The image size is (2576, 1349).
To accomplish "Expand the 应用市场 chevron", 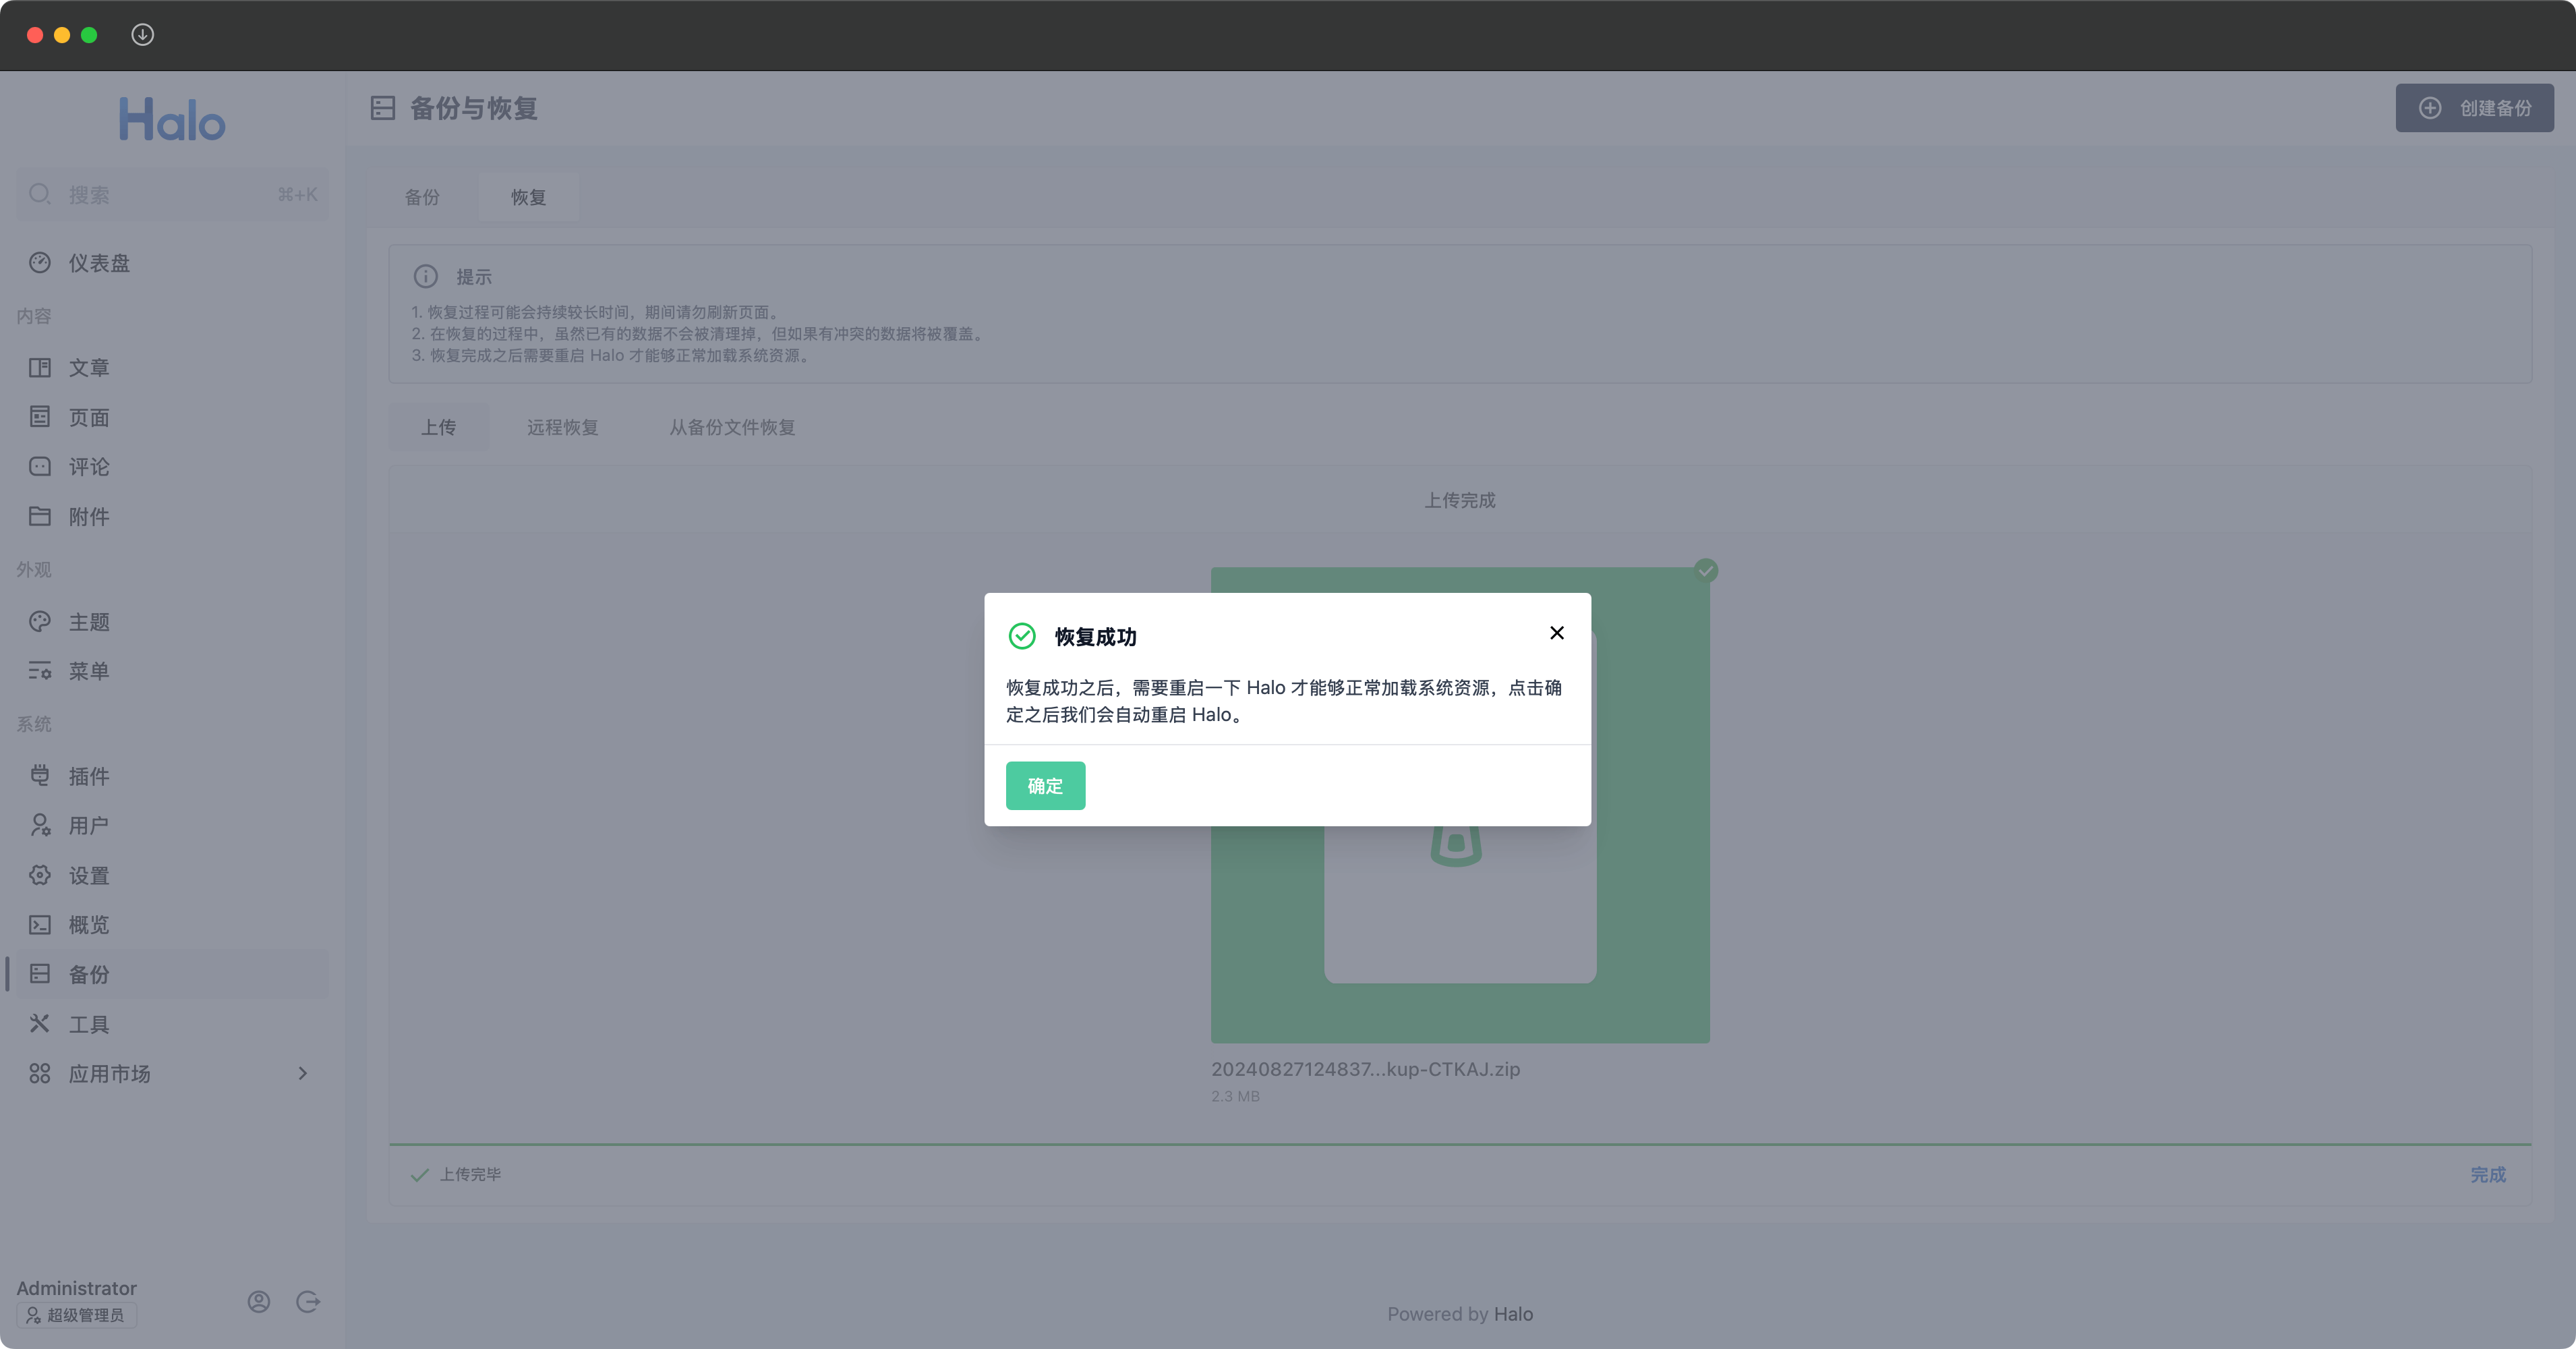I will tap(303, 1074).
